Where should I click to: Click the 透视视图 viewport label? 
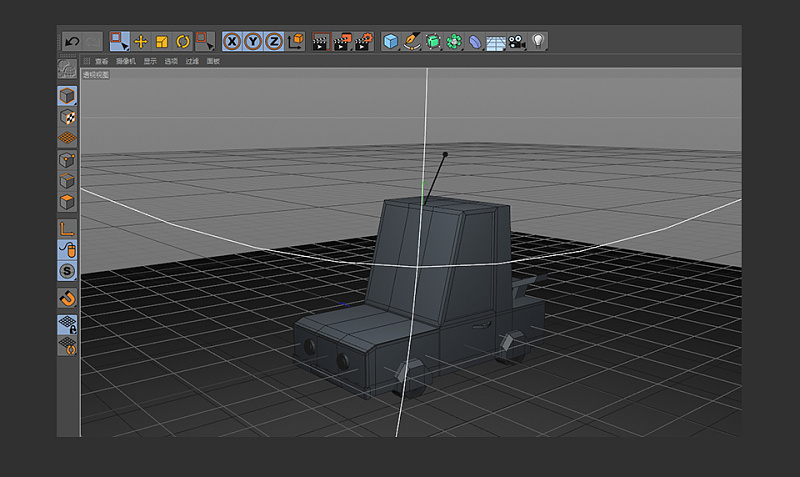pyautogui.click(x=96, y=75)
